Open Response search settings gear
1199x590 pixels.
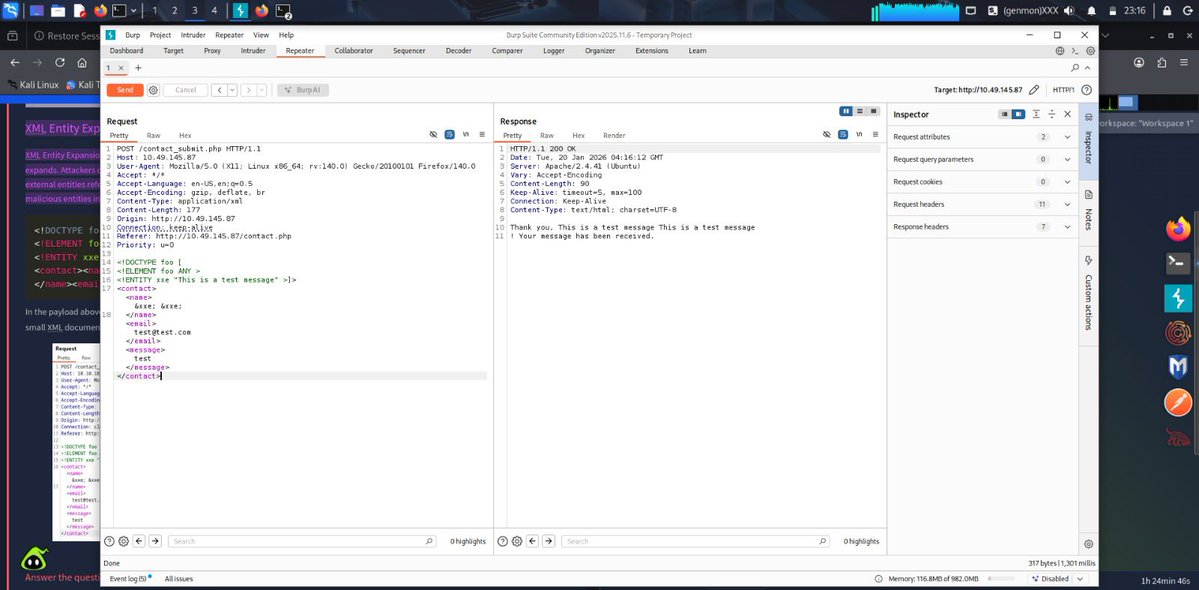click(518, 541)
